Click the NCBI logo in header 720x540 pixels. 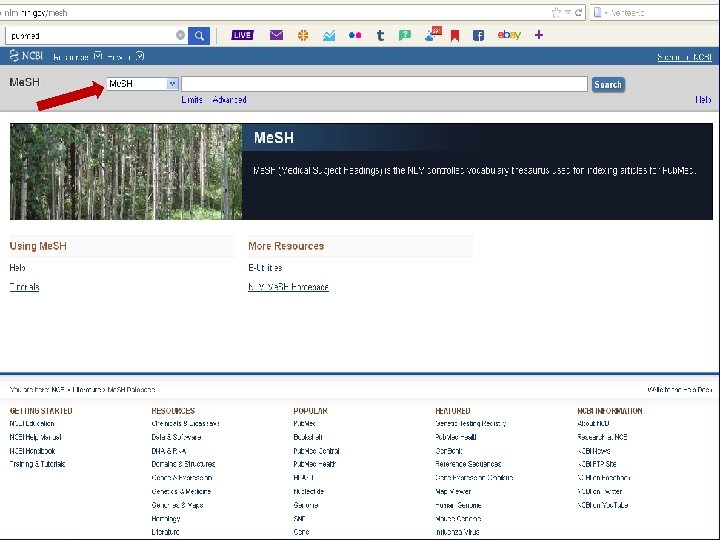point(26,56)
